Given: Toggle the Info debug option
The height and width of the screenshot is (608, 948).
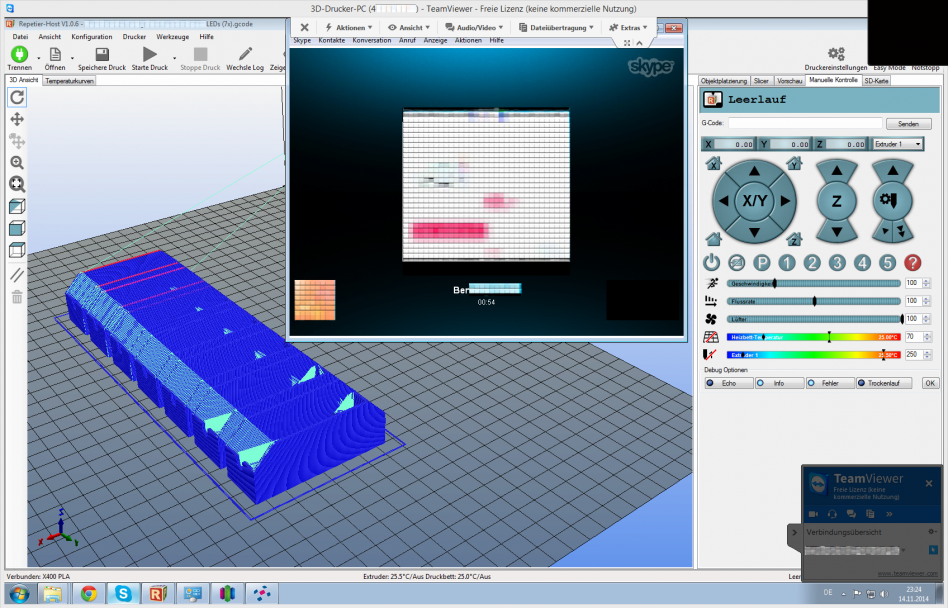Looking at the screenshot, I should [779, 383].
